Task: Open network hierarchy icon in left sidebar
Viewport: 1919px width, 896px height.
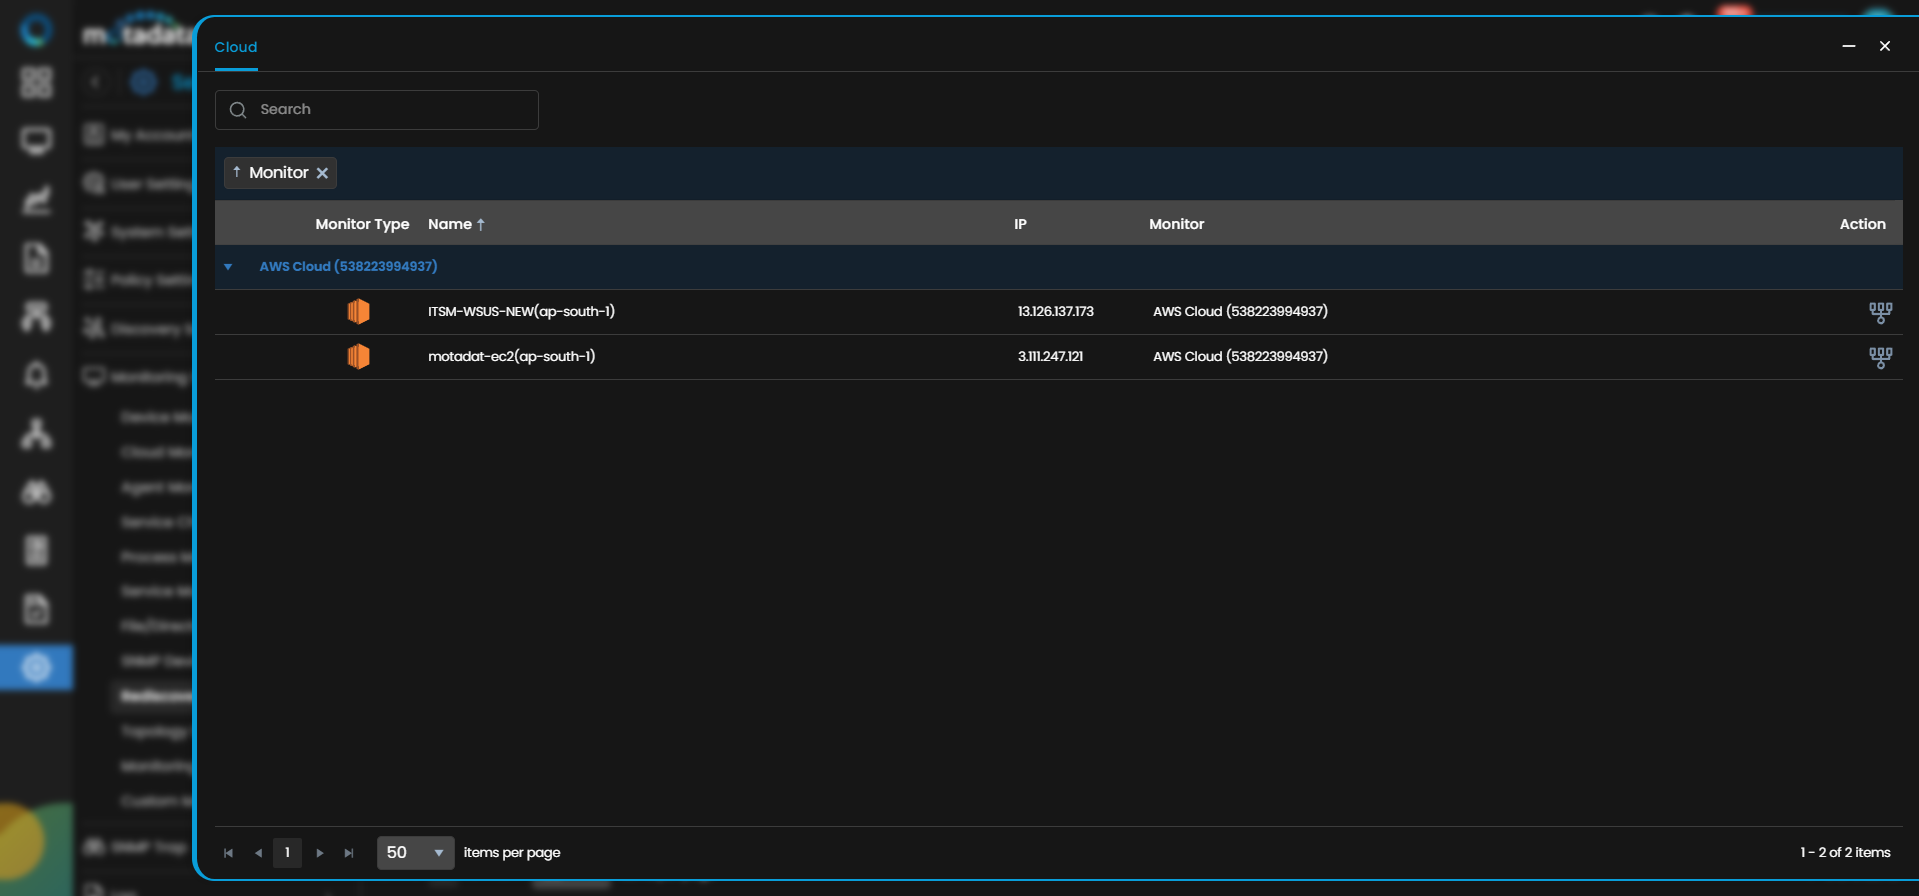Action: click(x=37, y=317)
